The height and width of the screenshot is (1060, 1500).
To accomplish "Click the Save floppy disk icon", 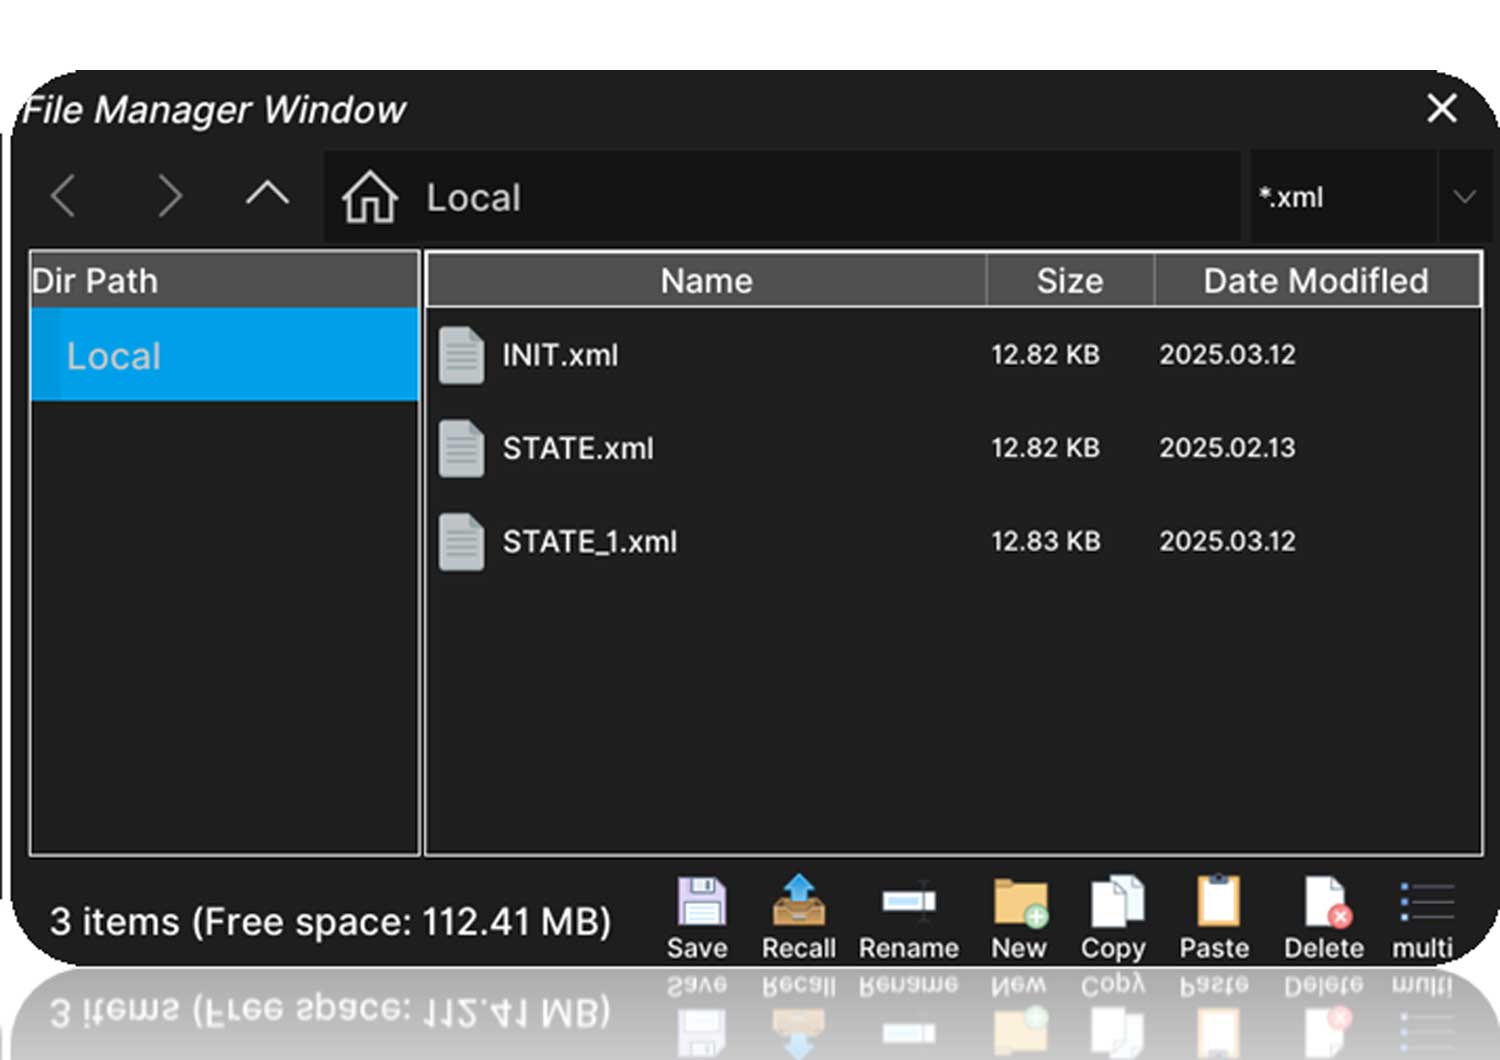I will point(700,903).
